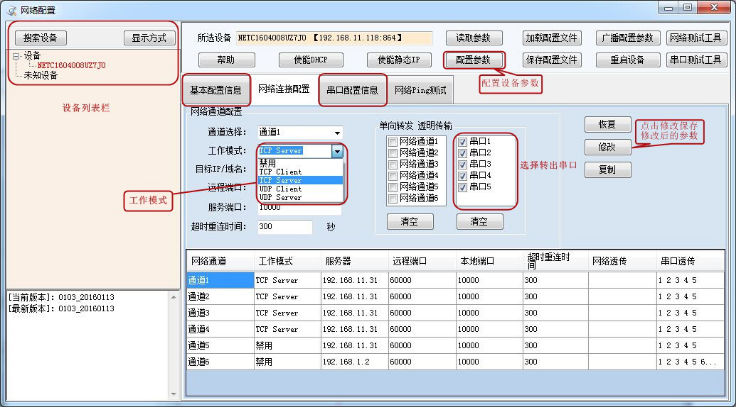Choose TCP Client from work mode list
The image size is (736, 408).
[280, 171]
